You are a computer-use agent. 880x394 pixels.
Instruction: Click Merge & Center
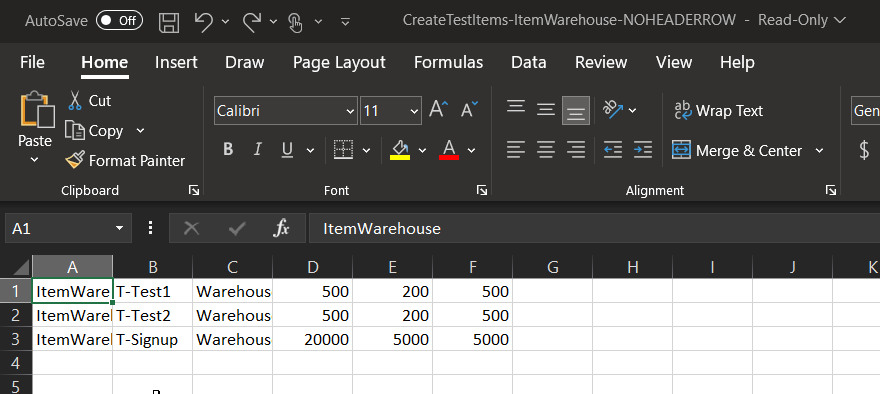[737, 150]
